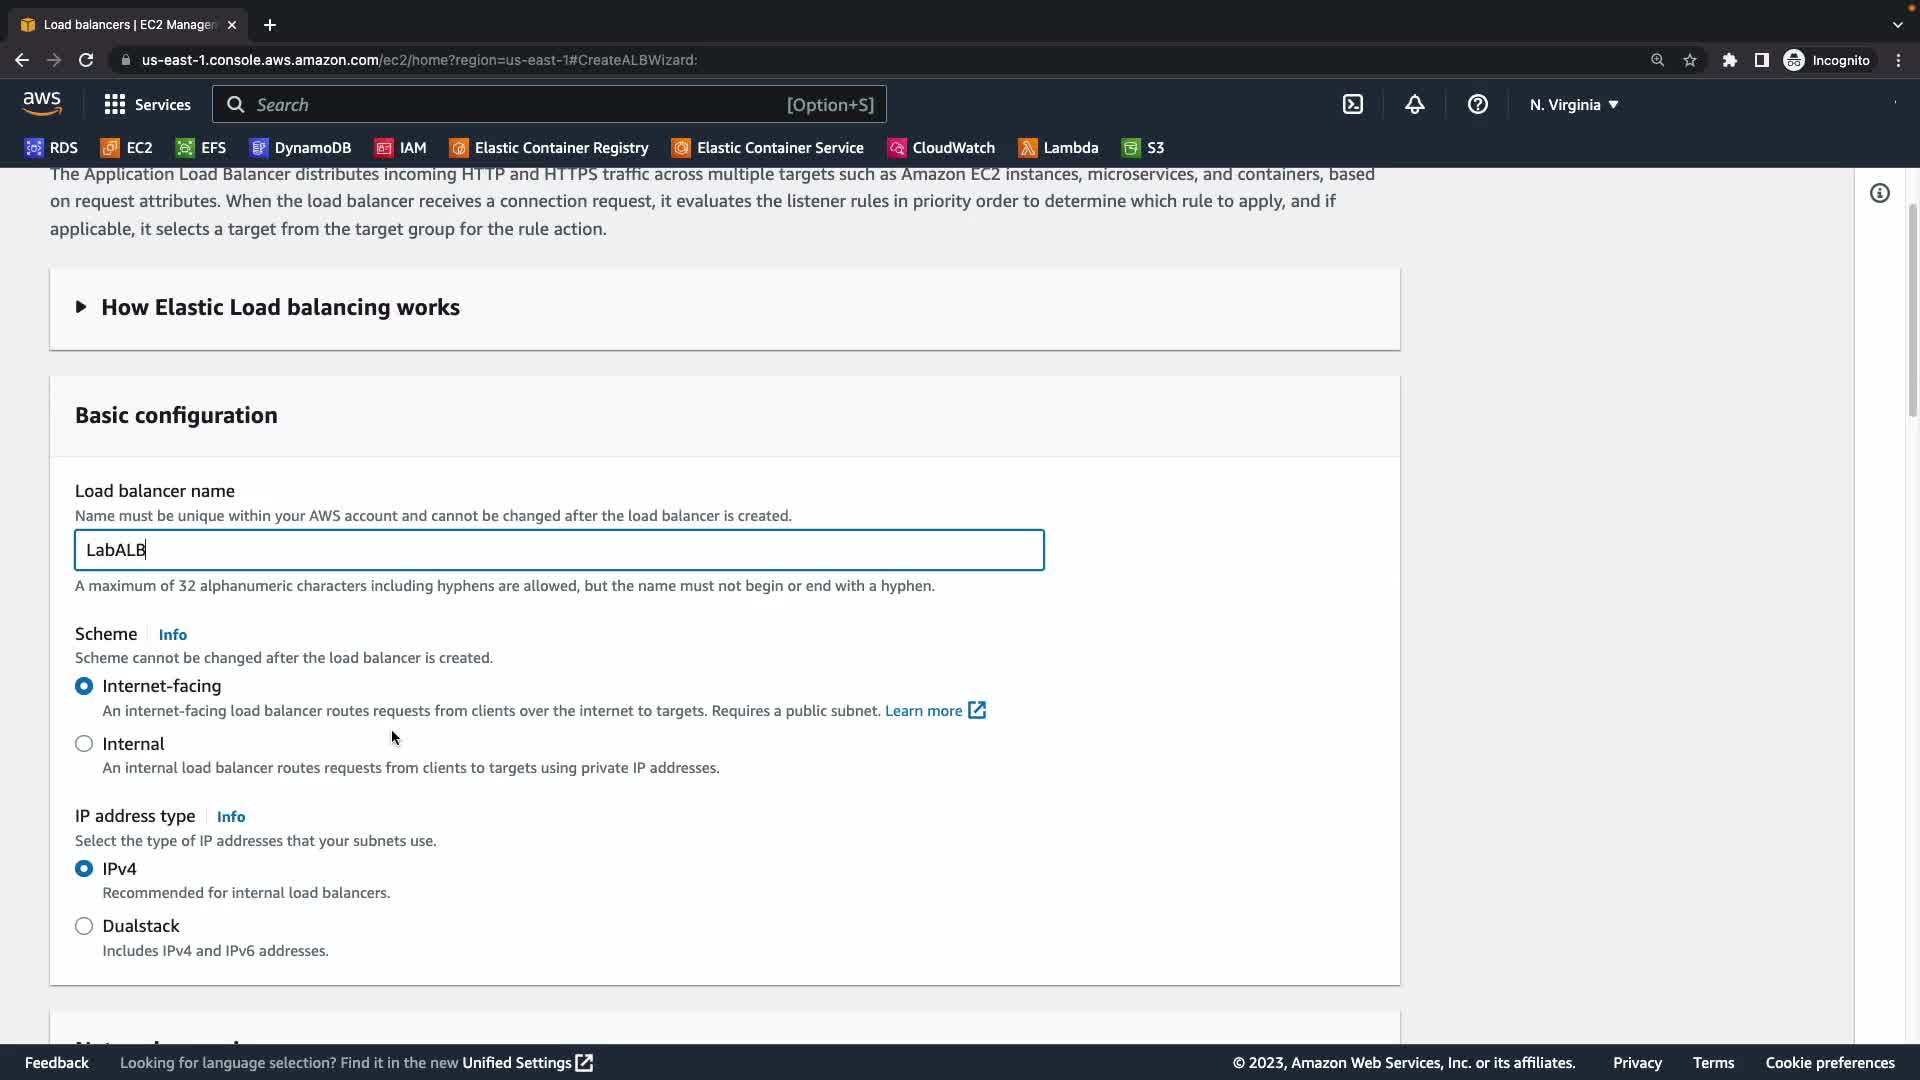The height and width of the screenshot is (1080, 1920).
Task: Open the browser tab list chevron
Action: (1897, 24)
